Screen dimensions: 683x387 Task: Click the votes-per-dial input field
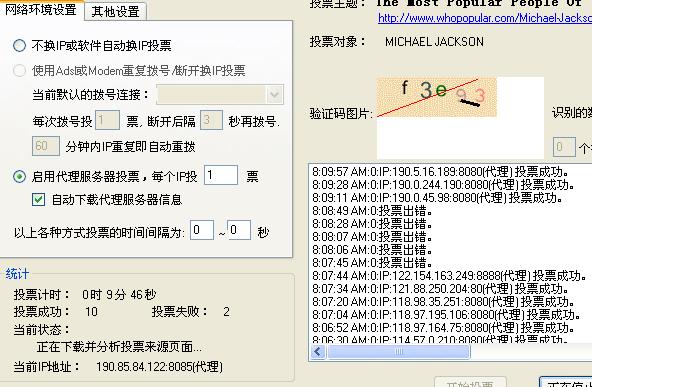(107, 120)
